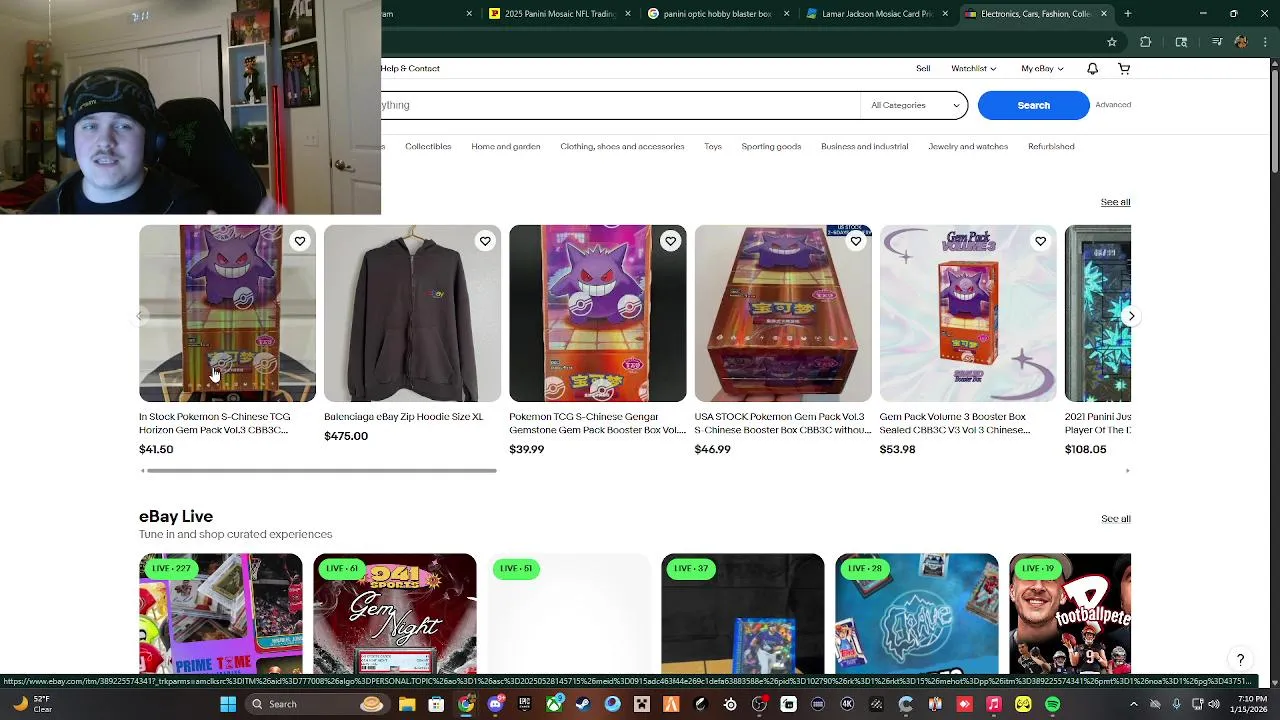
Task: Expand the Watchlist dropdown
Action: (x=973, y=69)
